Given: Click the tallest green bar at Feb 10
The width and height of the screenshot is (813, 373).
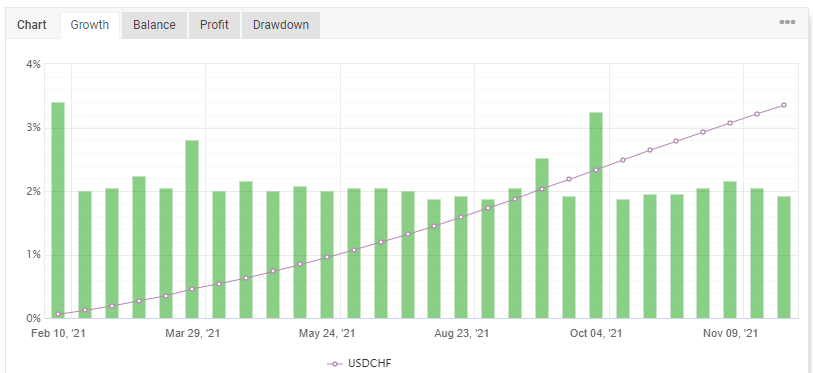Looking at the screenshot, I should pyautogui.click(x=58, y=210).
